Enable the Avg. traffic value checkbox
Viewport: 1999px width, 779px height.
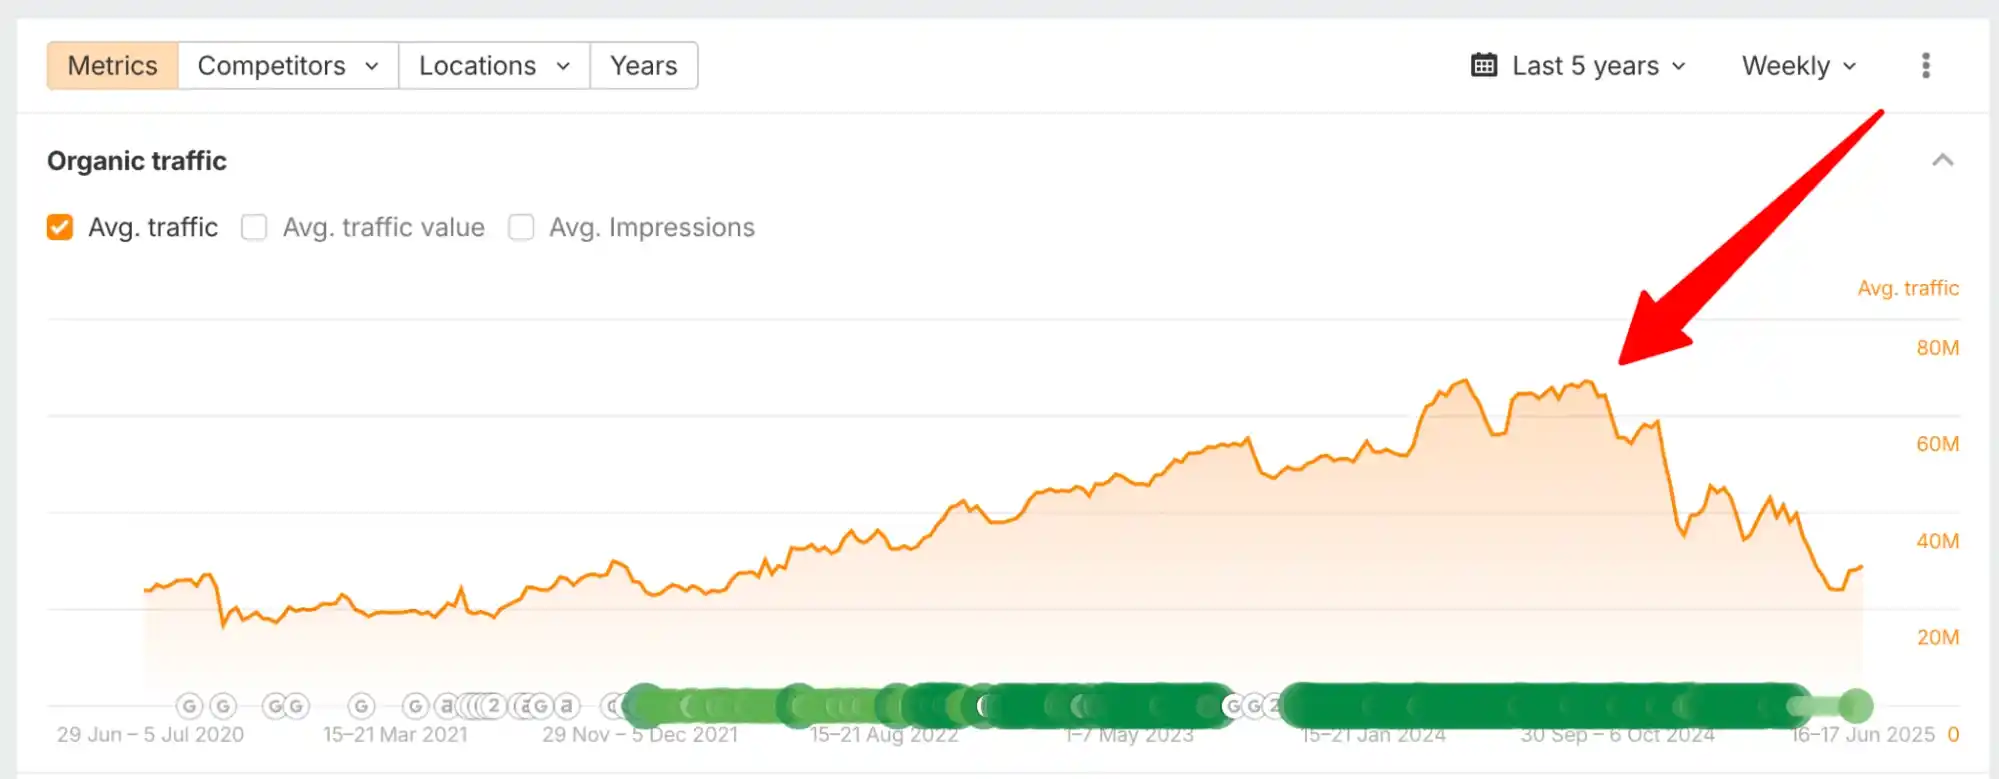click(254, 228)
